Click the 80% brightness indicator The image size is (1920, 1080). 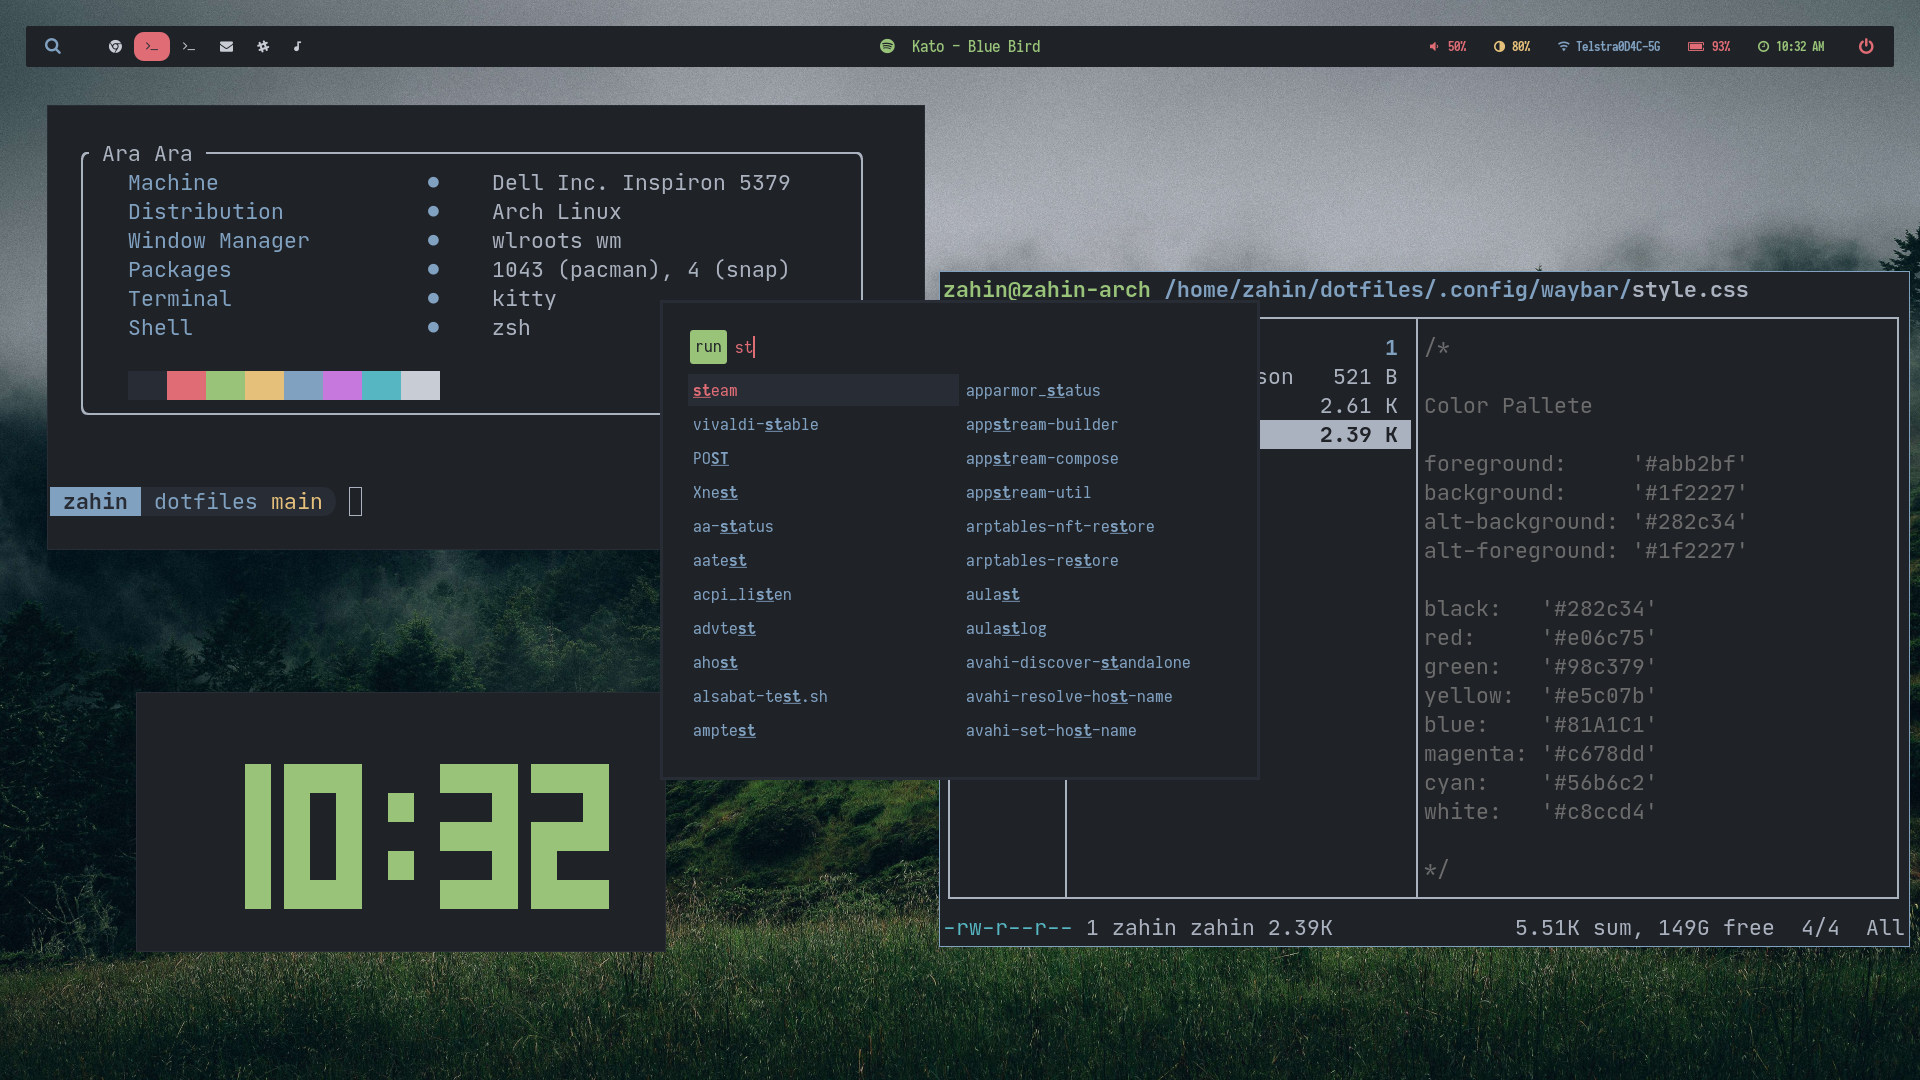pos(1512,46)
